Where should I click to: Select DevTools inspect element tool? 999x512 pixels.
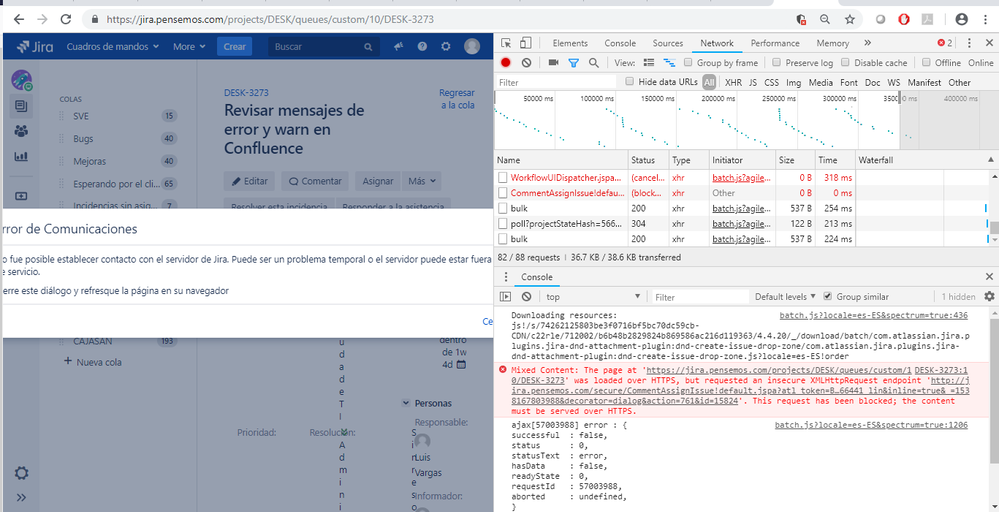[506, 43]
